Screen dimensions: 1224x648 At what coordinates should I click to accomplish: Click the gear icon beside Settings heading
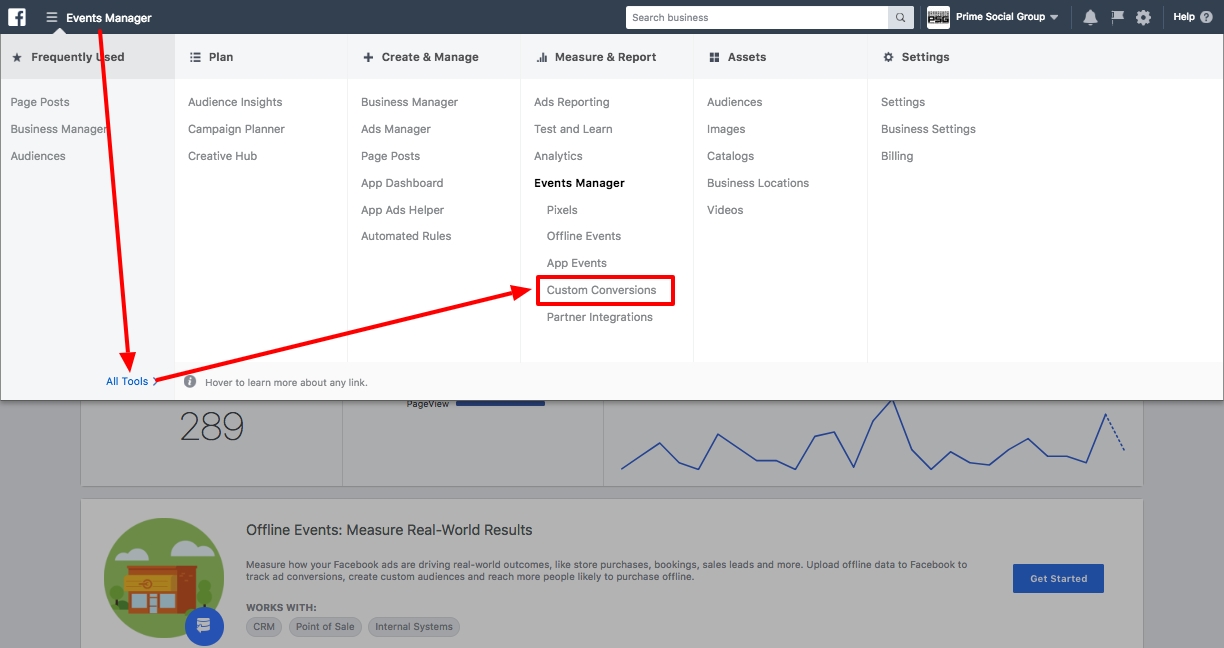click(x=888, y=58)
